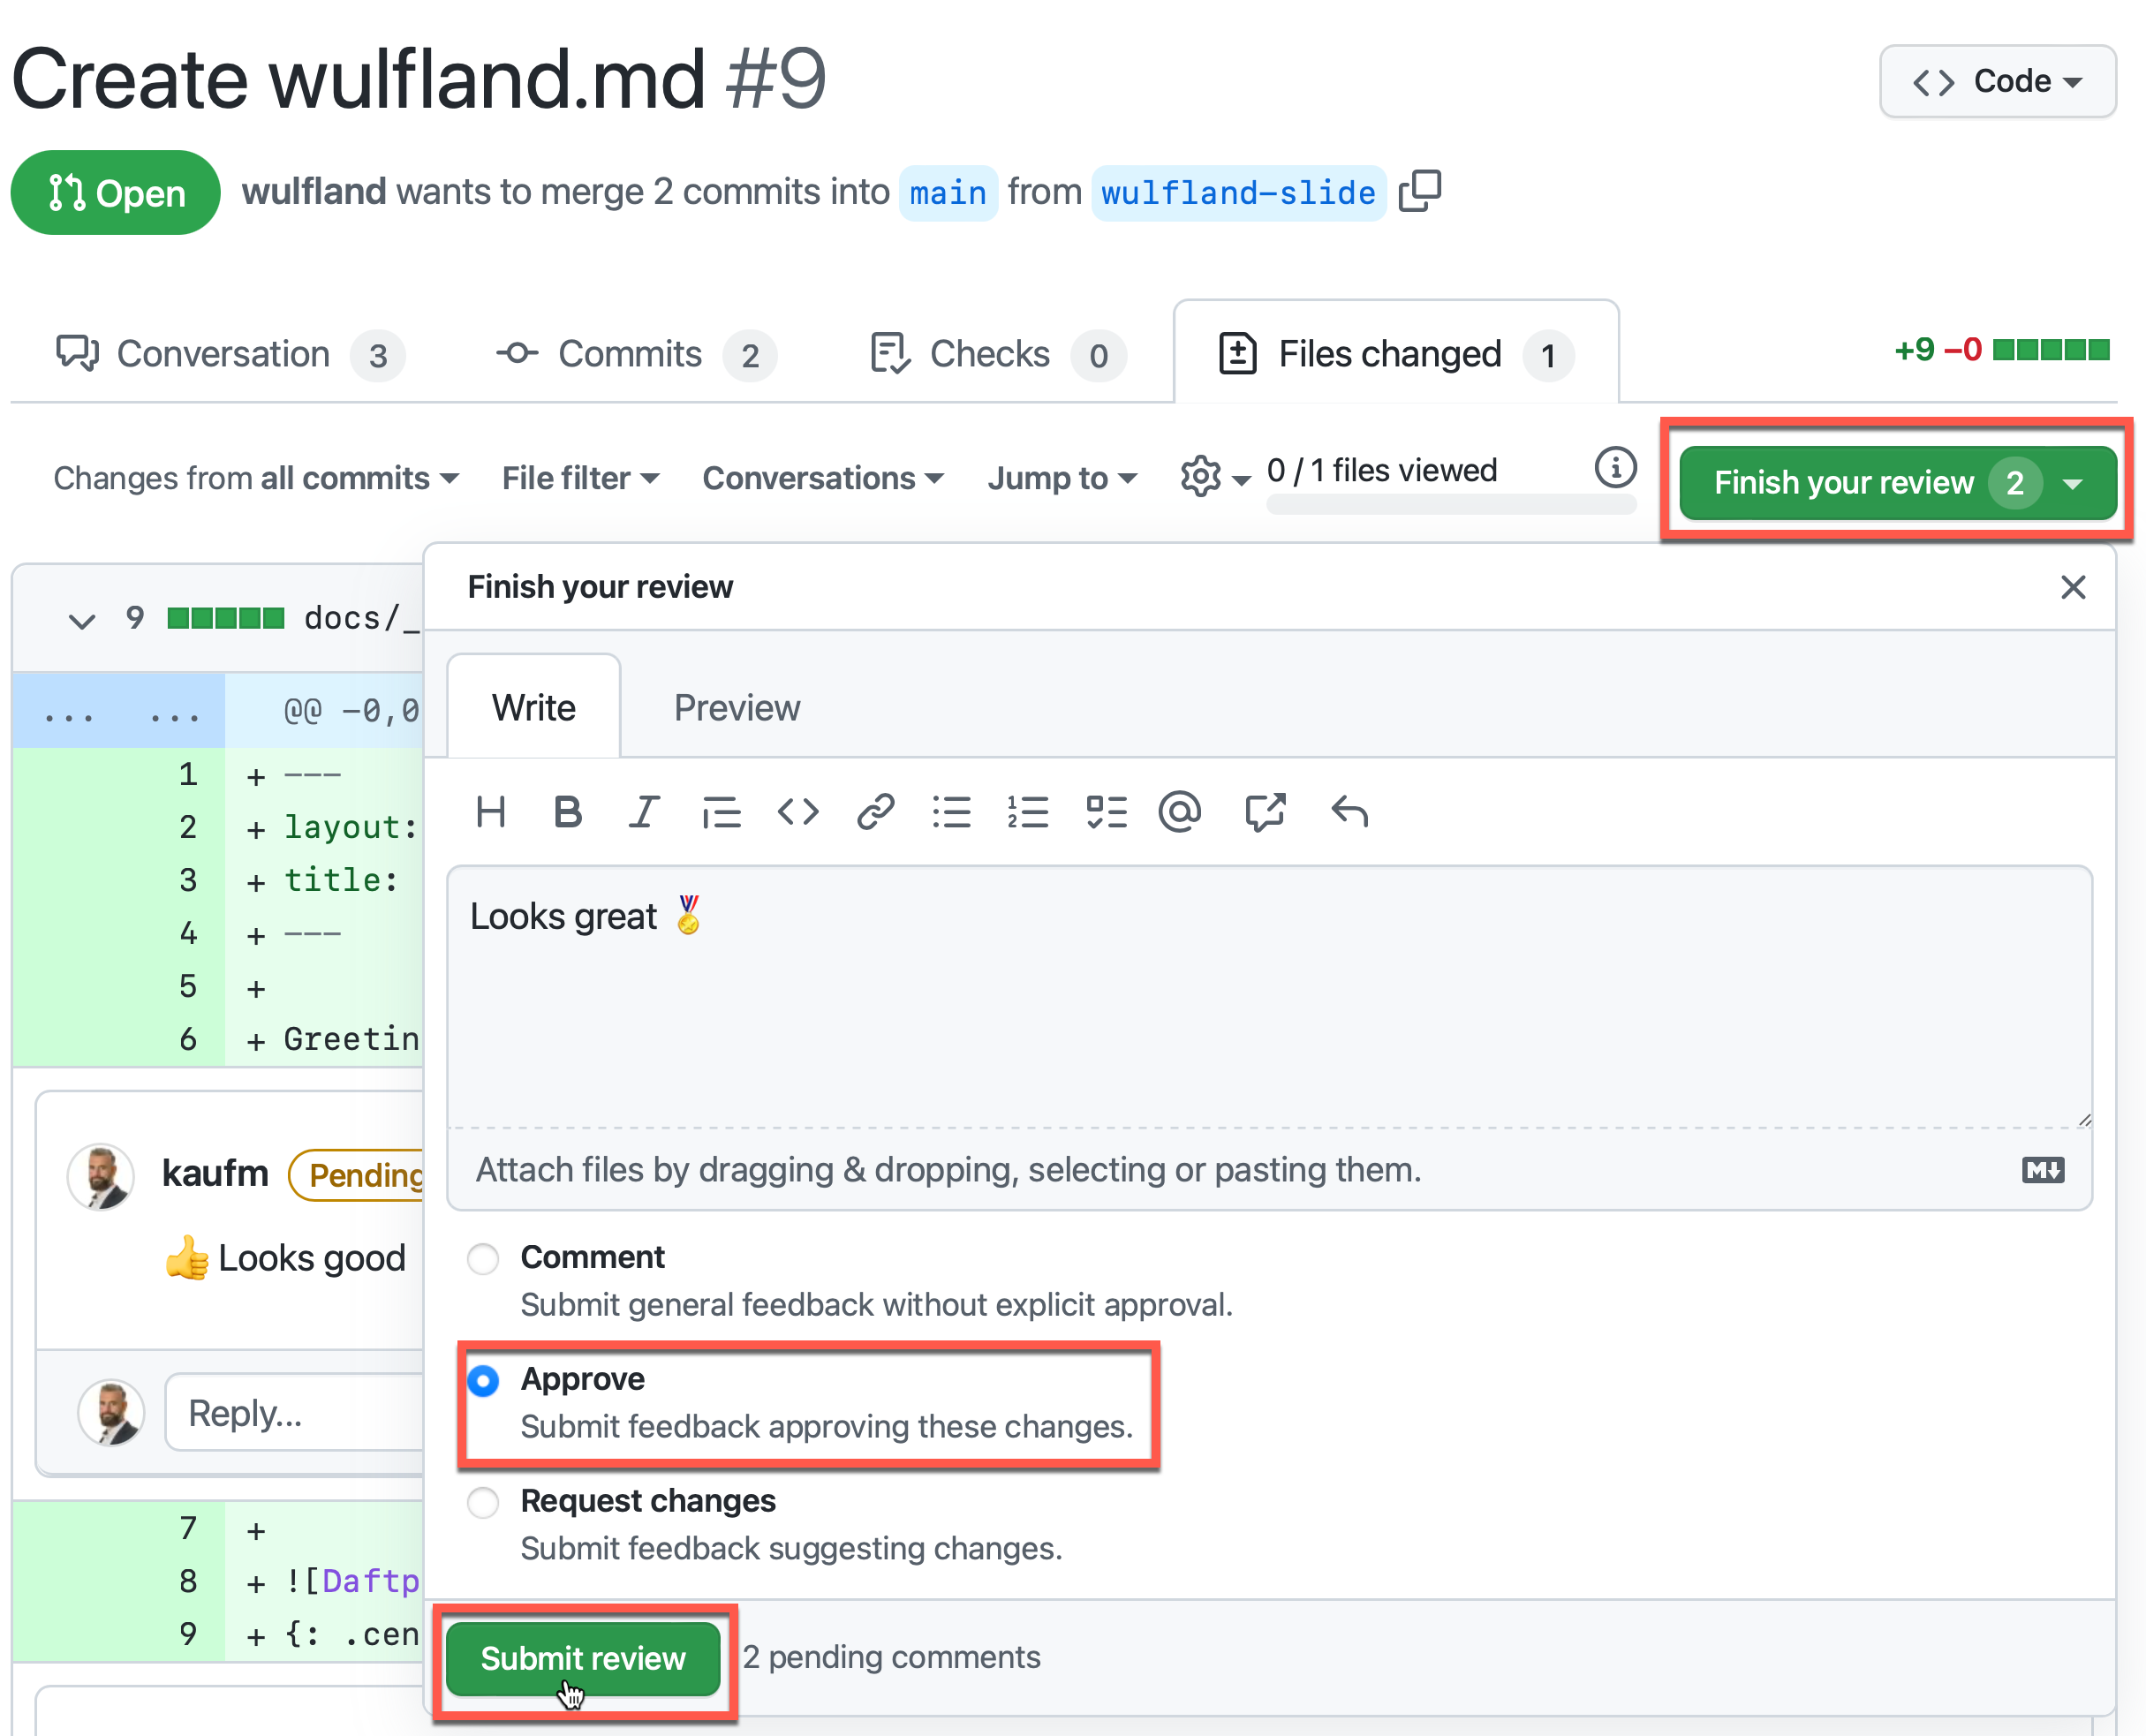This screenshot has height=1736, width=2146.
Task: Click the Submit review button
Action: tap(583, 1657)
